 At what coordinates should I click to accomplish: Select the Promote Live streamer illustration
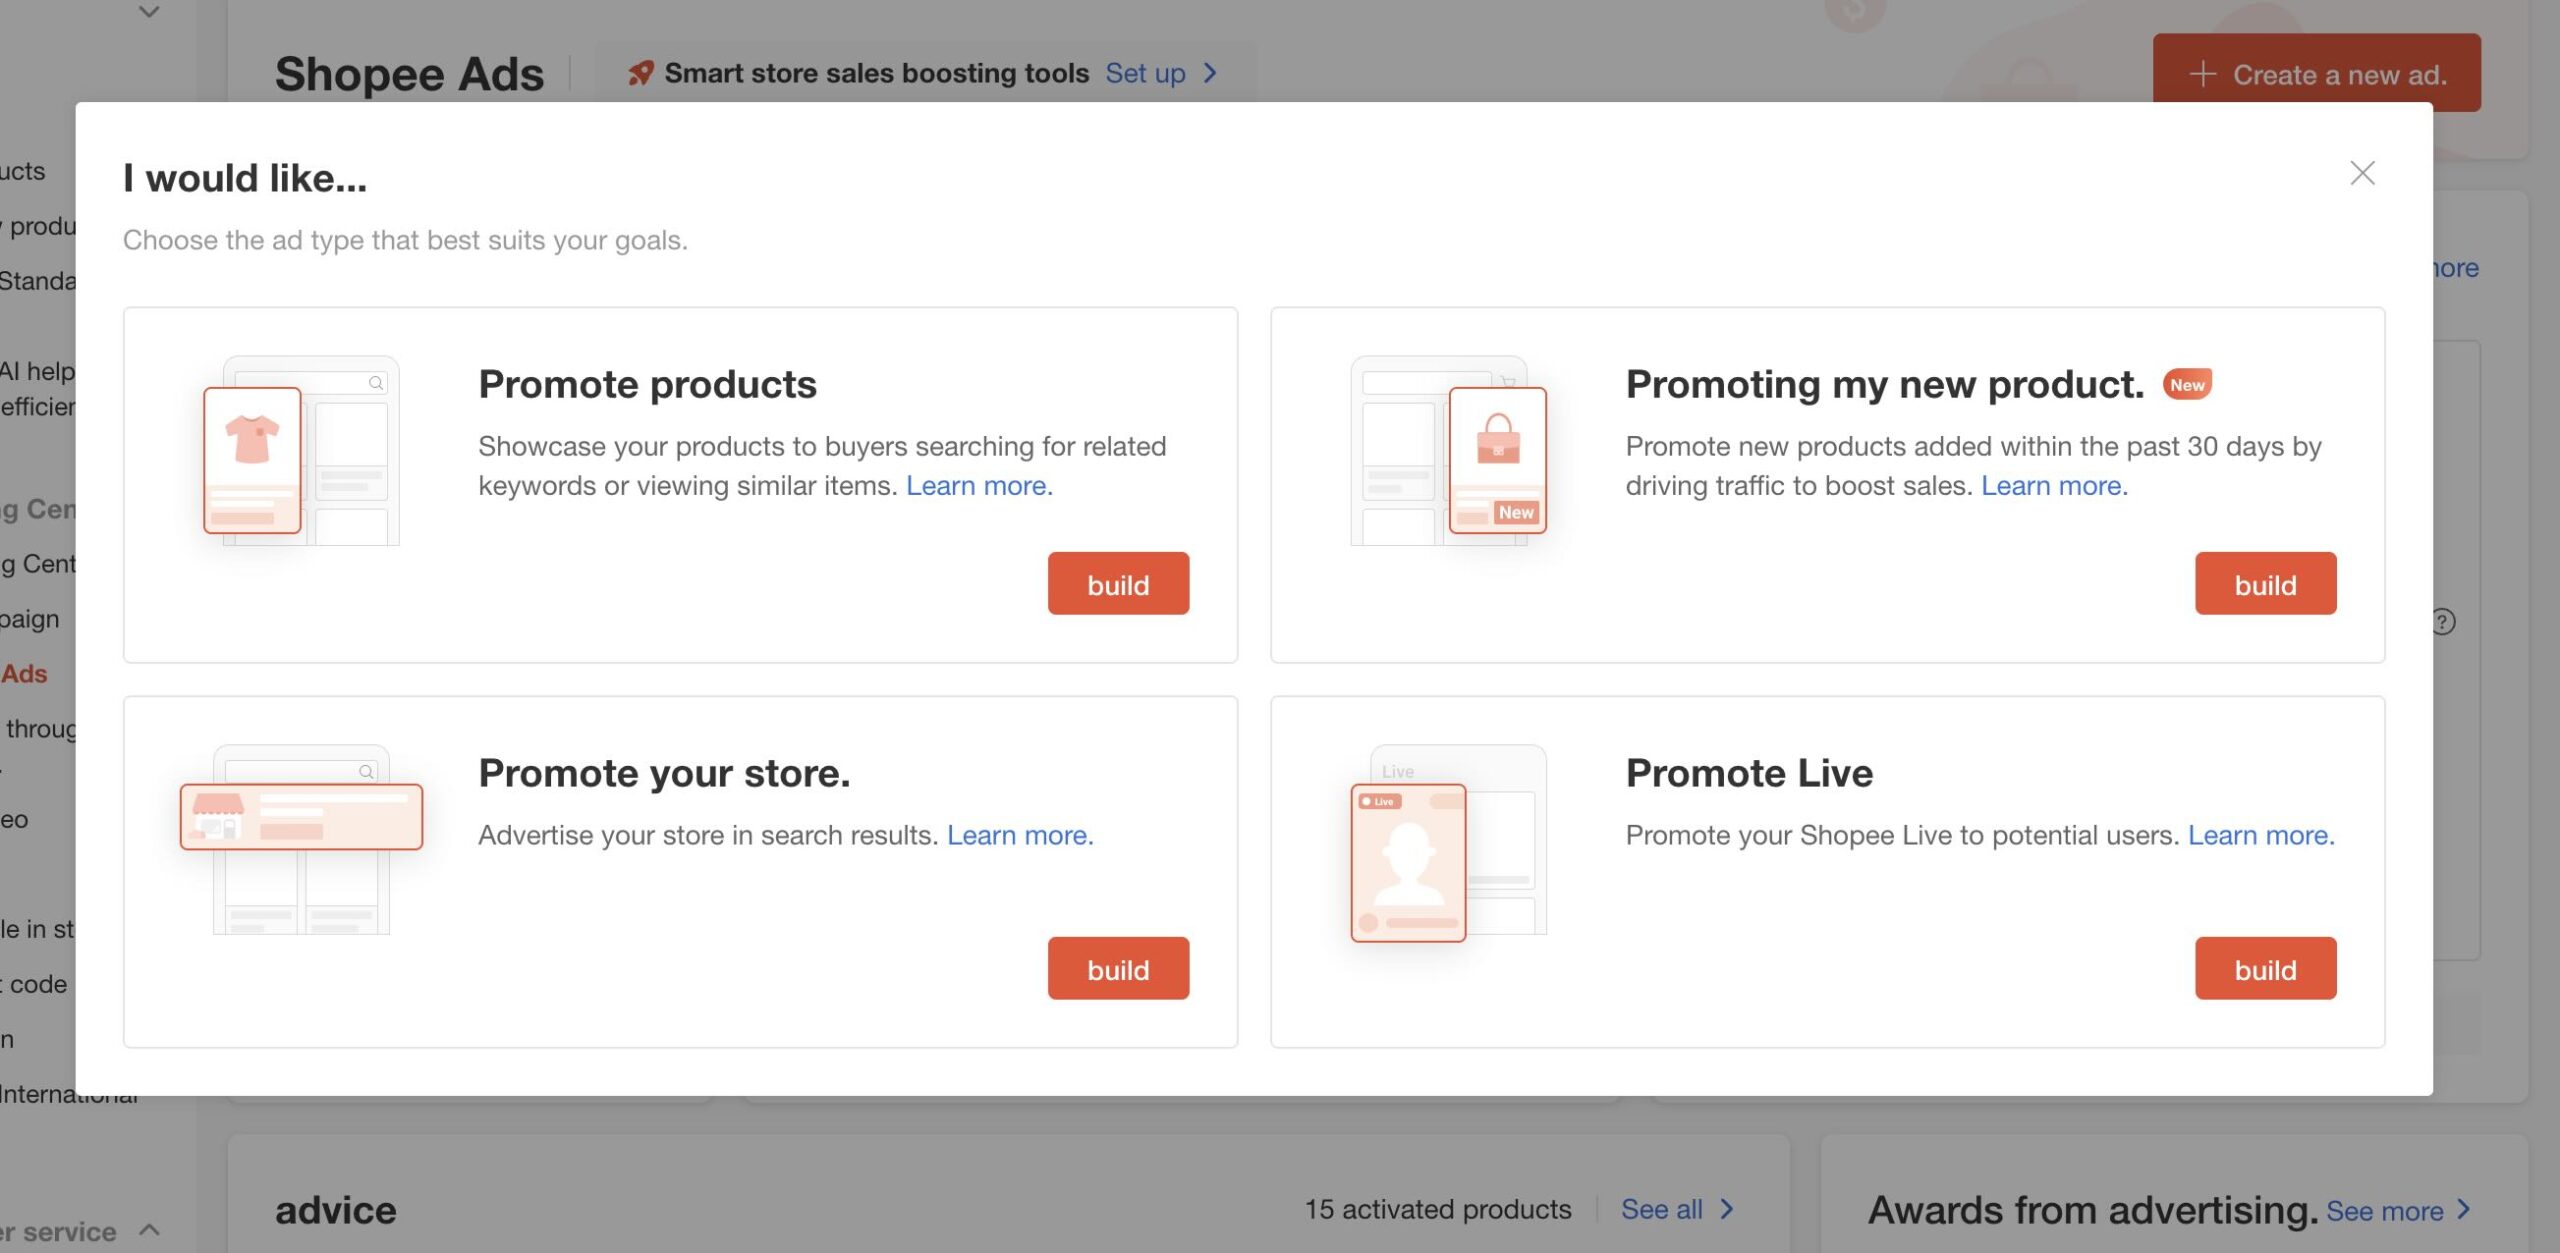click(x=1448, y=843)
